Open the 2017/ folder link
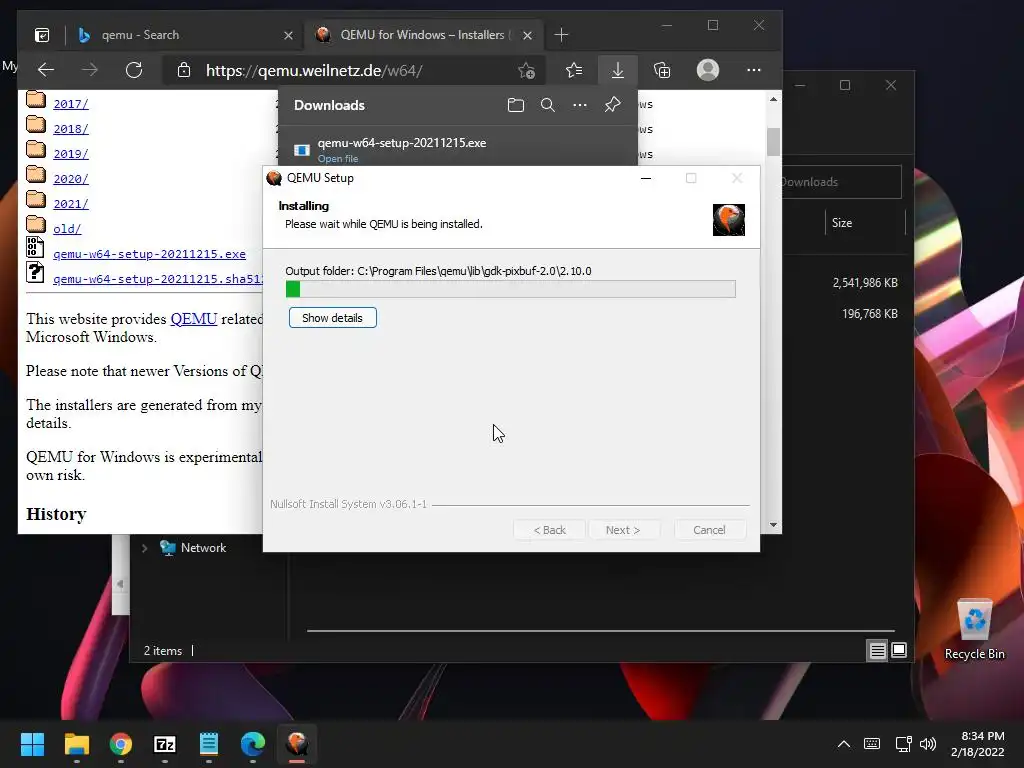The width and height of the screenshot is (1024, 768). click(71, 104)
